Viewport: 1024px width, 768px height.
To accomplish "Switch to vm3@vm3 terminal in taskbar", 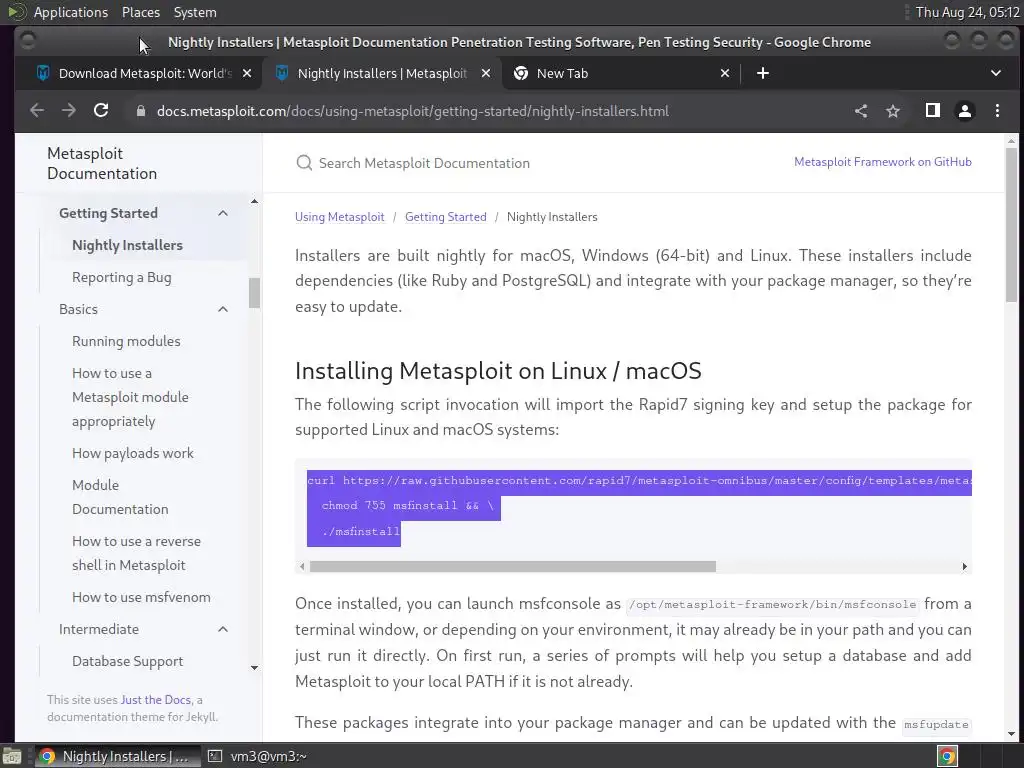I will [x=257, y=756].
